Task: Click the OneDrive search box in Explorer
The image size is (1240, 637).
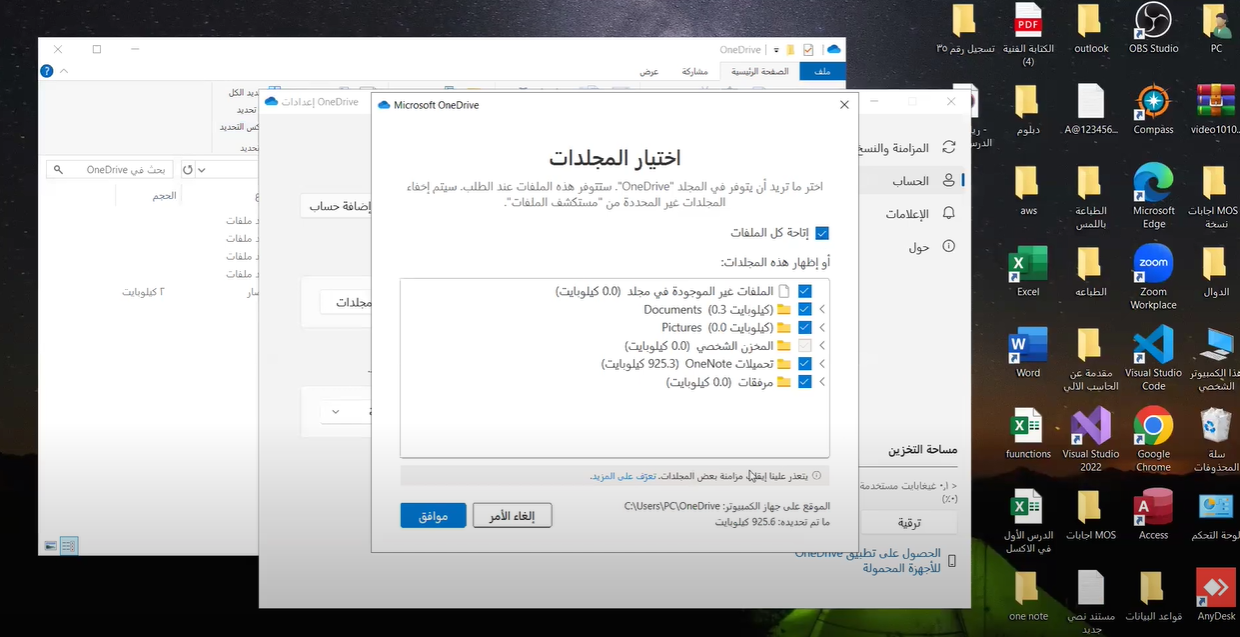Action: tap(110, 170)
